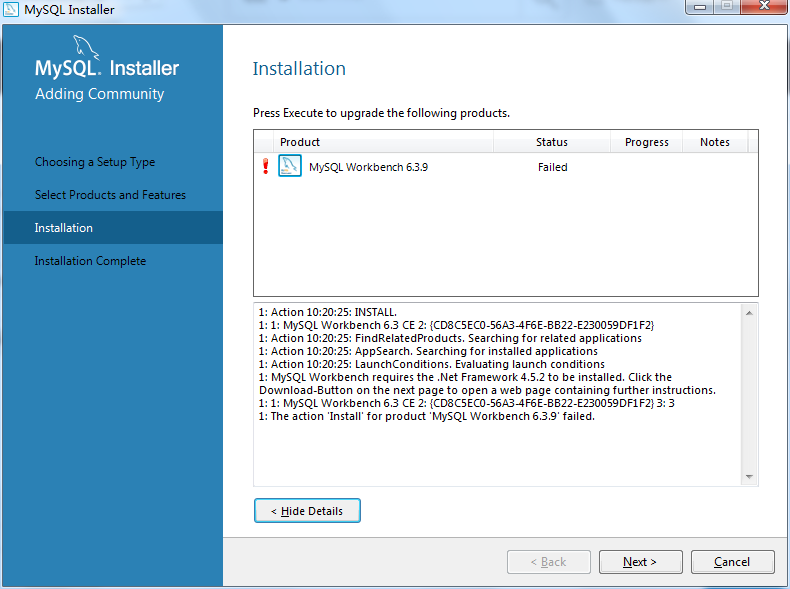Click the log scrollbar up arrow

coord(749,313)
